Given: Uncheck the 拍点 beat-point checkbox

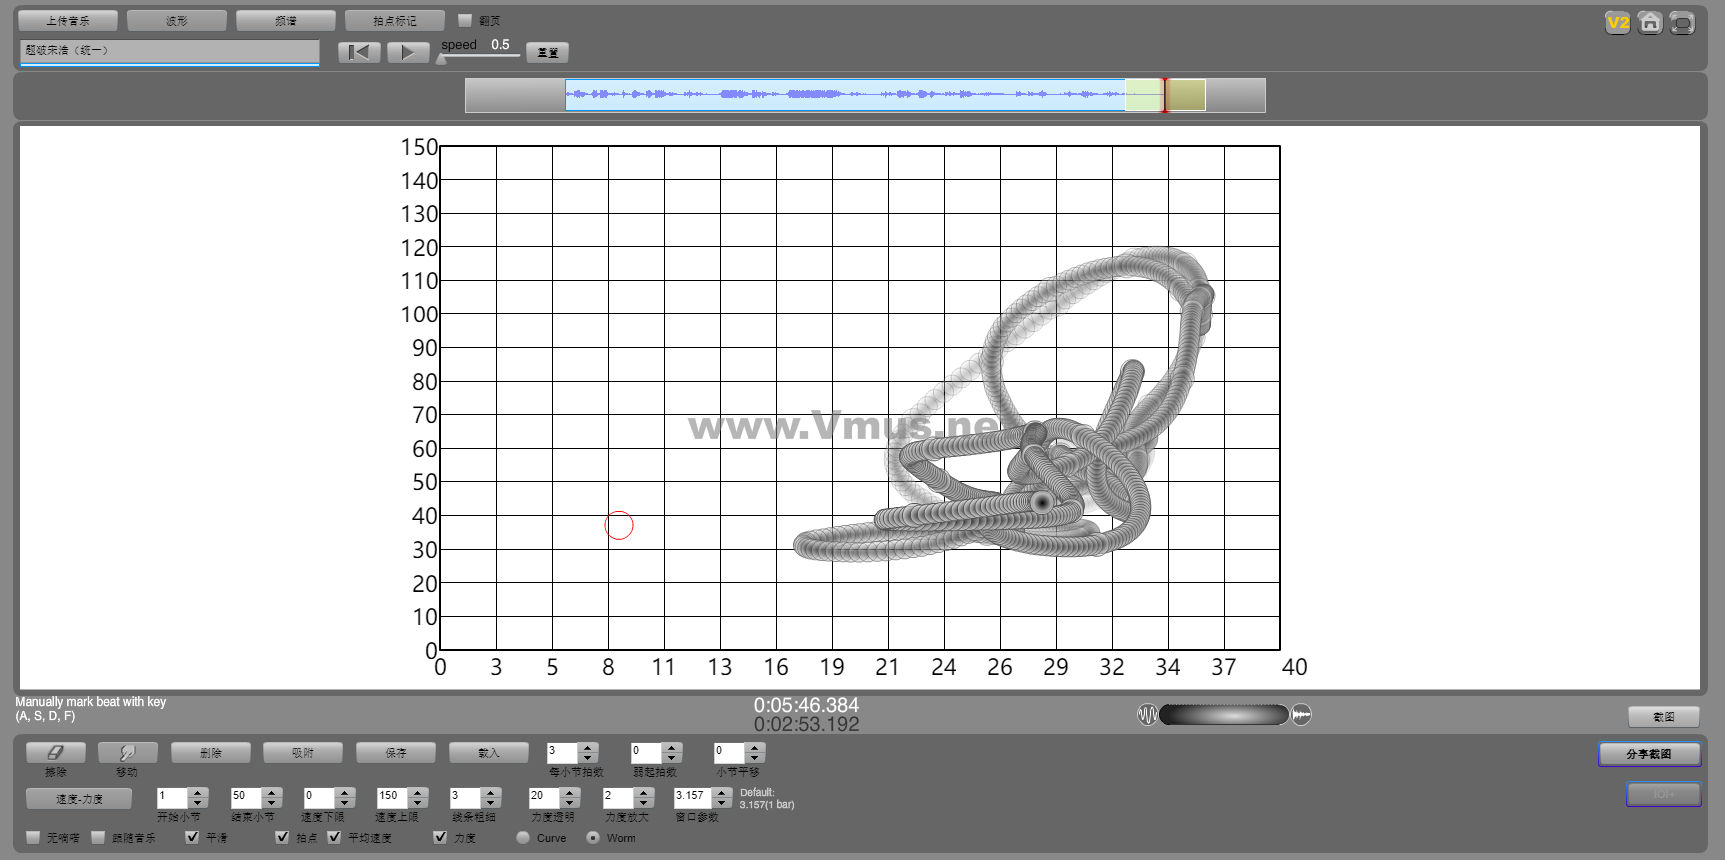Looking at the screenshot, I should (x=282, y=837).
